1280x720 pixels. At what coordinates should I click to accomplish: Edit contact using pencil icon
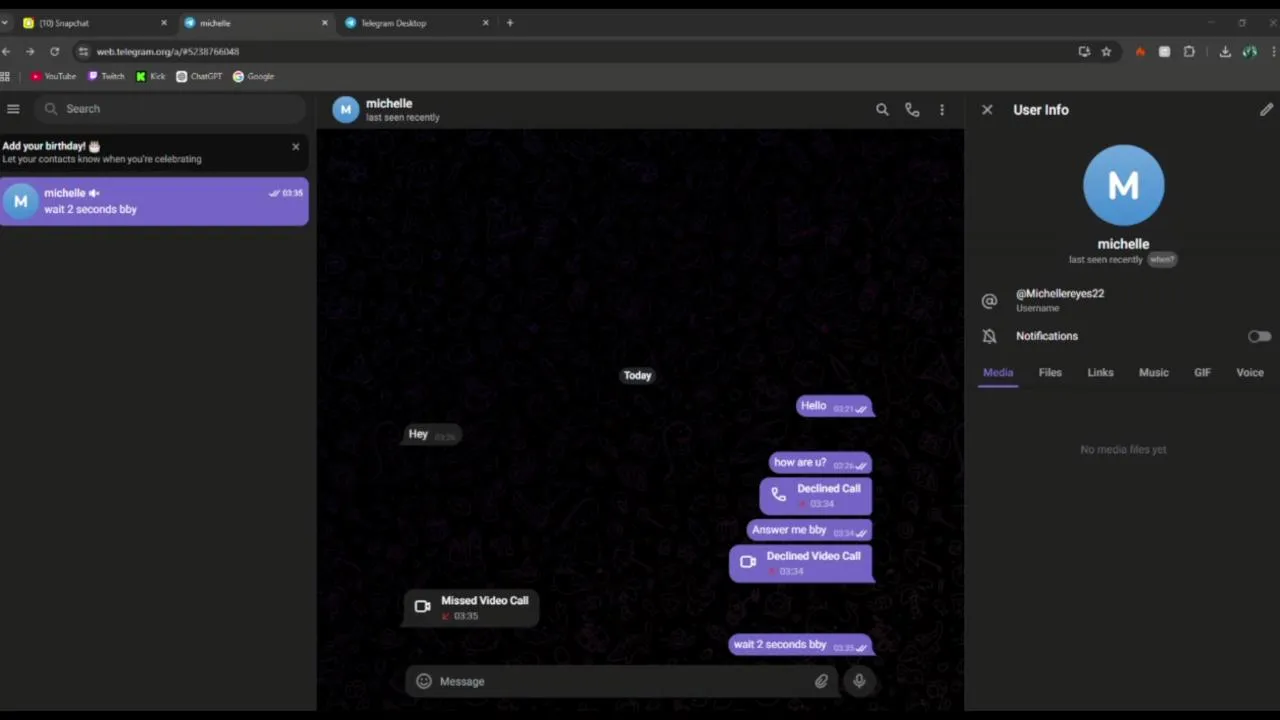[1266, 110]
